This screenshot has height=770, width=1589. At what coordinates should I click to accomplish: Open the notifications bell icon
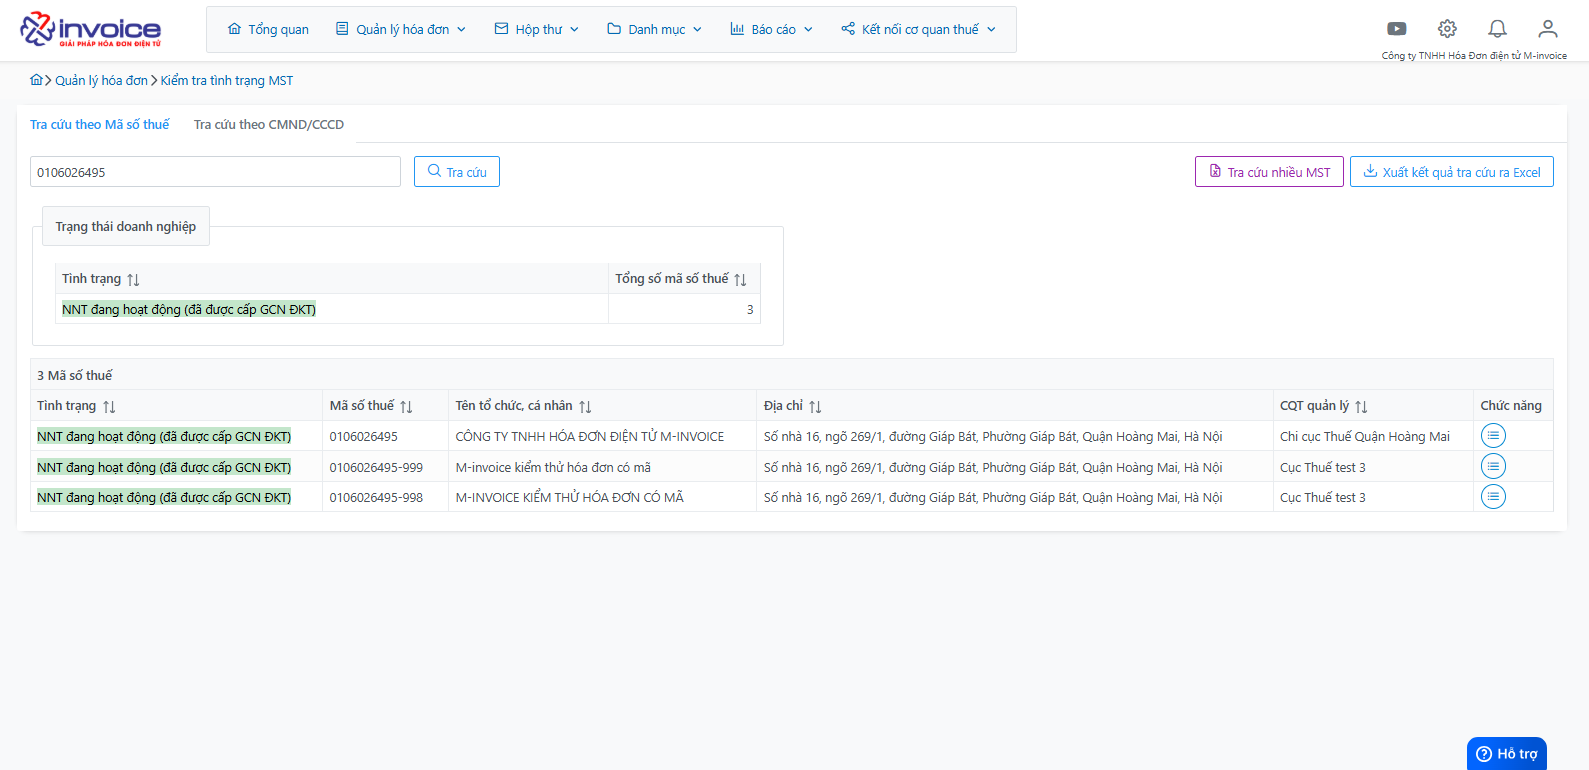[1497, 29]
